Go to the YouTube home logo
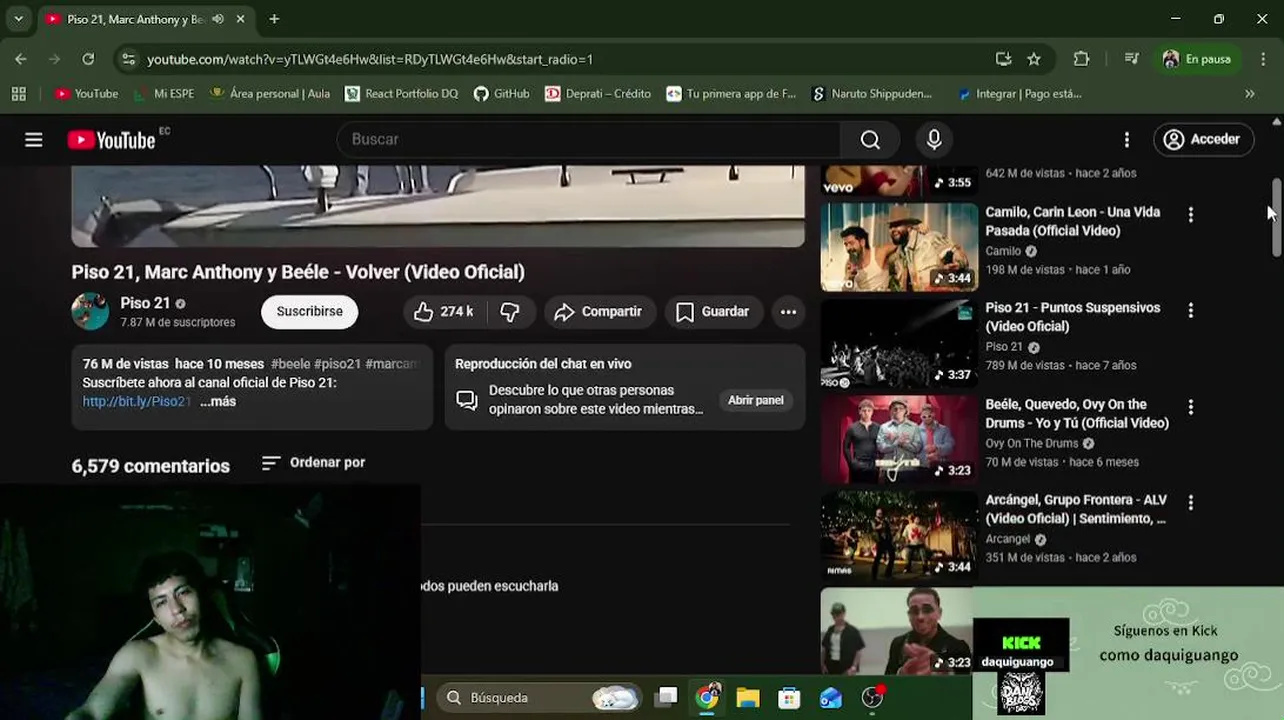Image resolution: width=1284 pixels, height=720 pixels. tap(112, 140)
